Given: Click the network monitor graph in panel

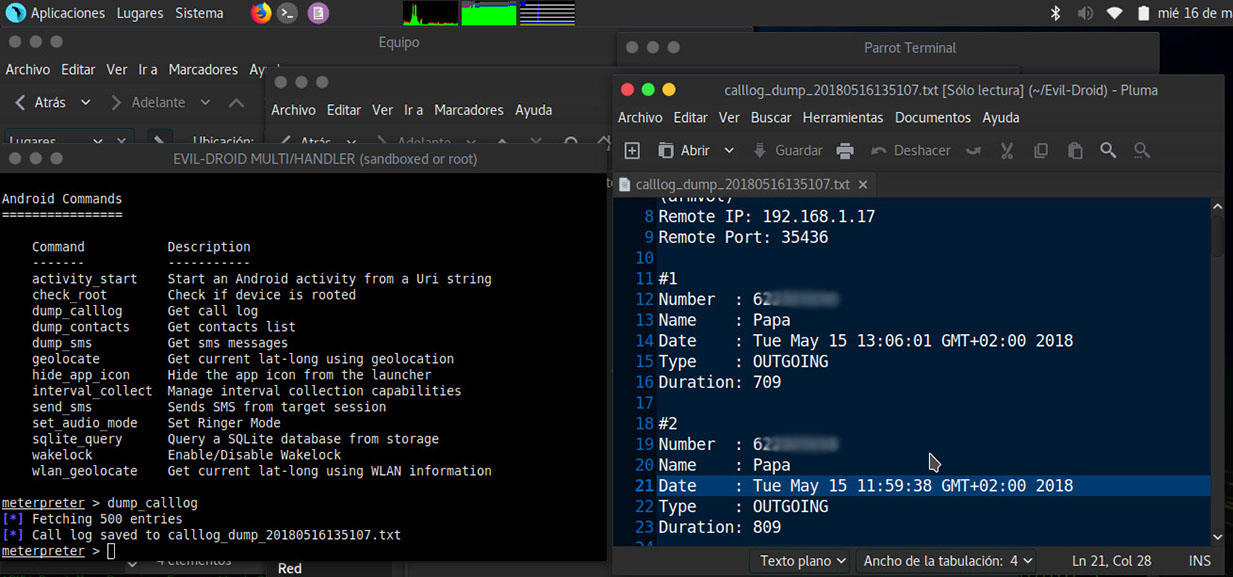Looking at the screenshot, I should tap(547, 13).
